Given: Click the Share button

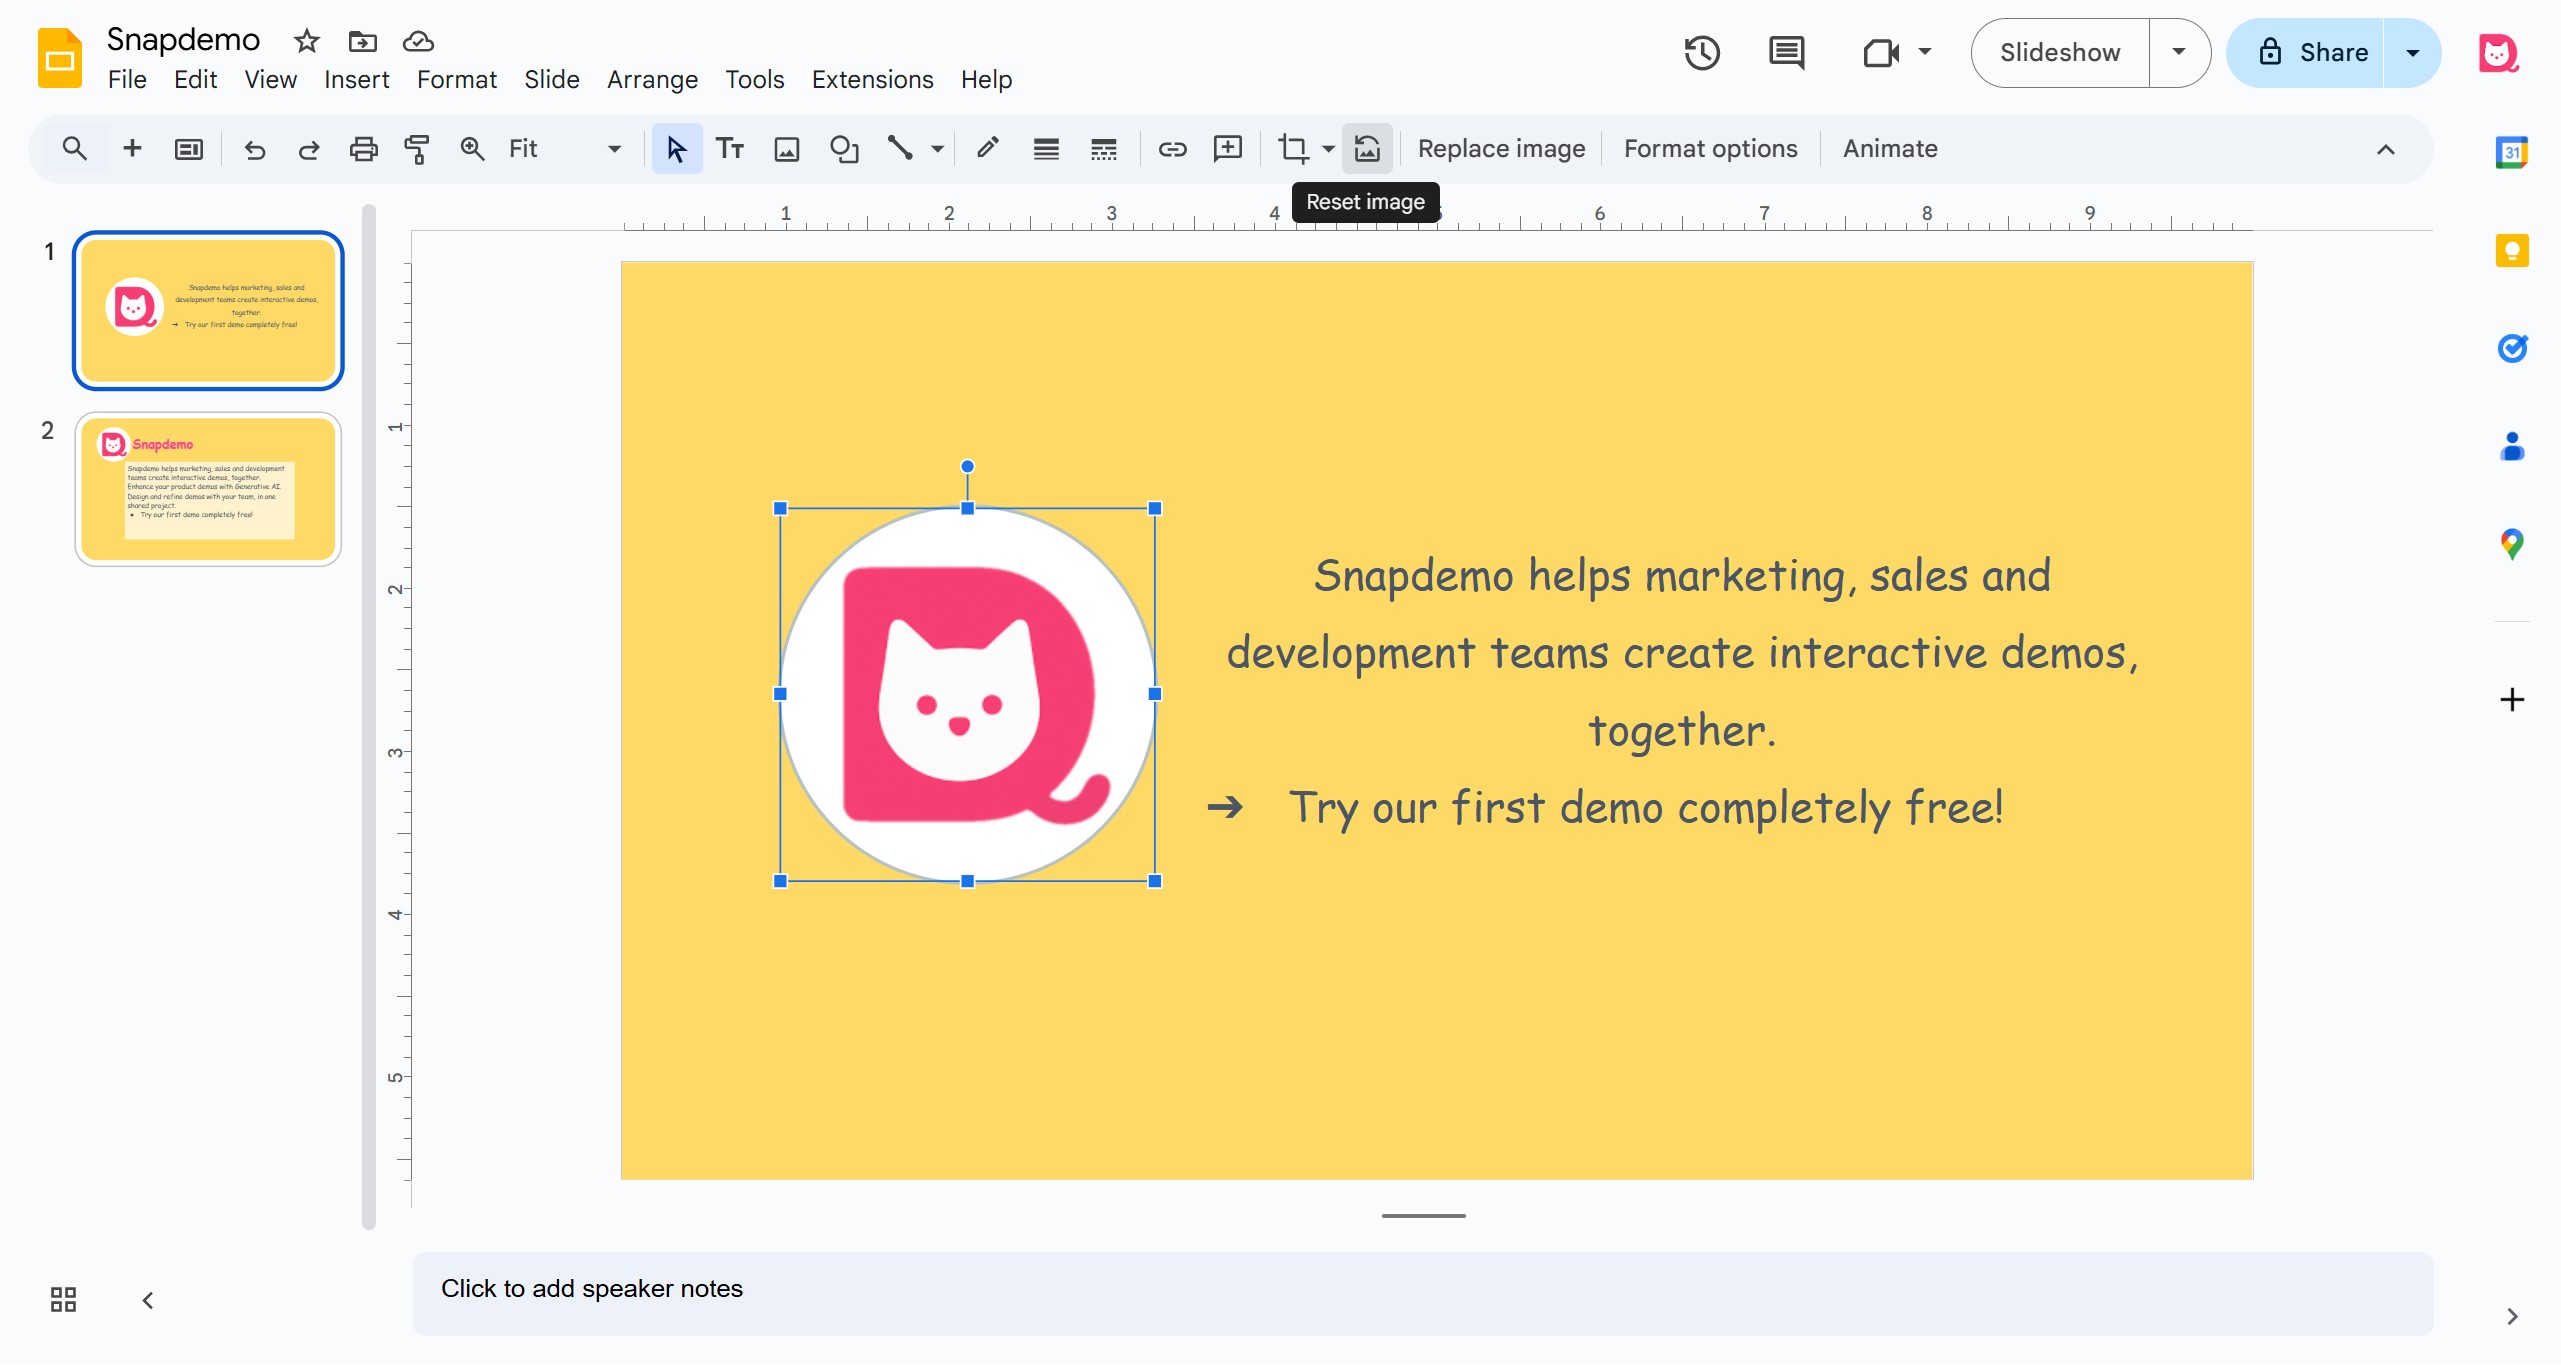Looking at the screenshot, I should 2306,52.
